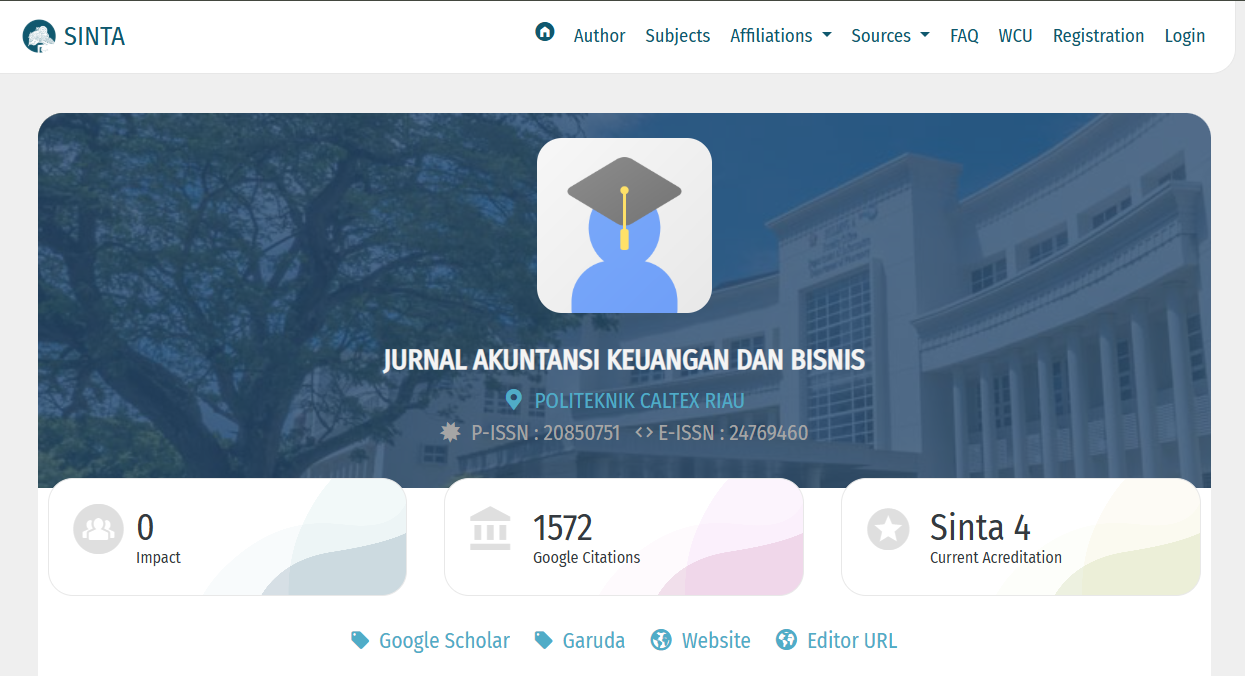Click the Google Citations label
Viewport: 1245px width, 676px height.
[x=587, y=558]
